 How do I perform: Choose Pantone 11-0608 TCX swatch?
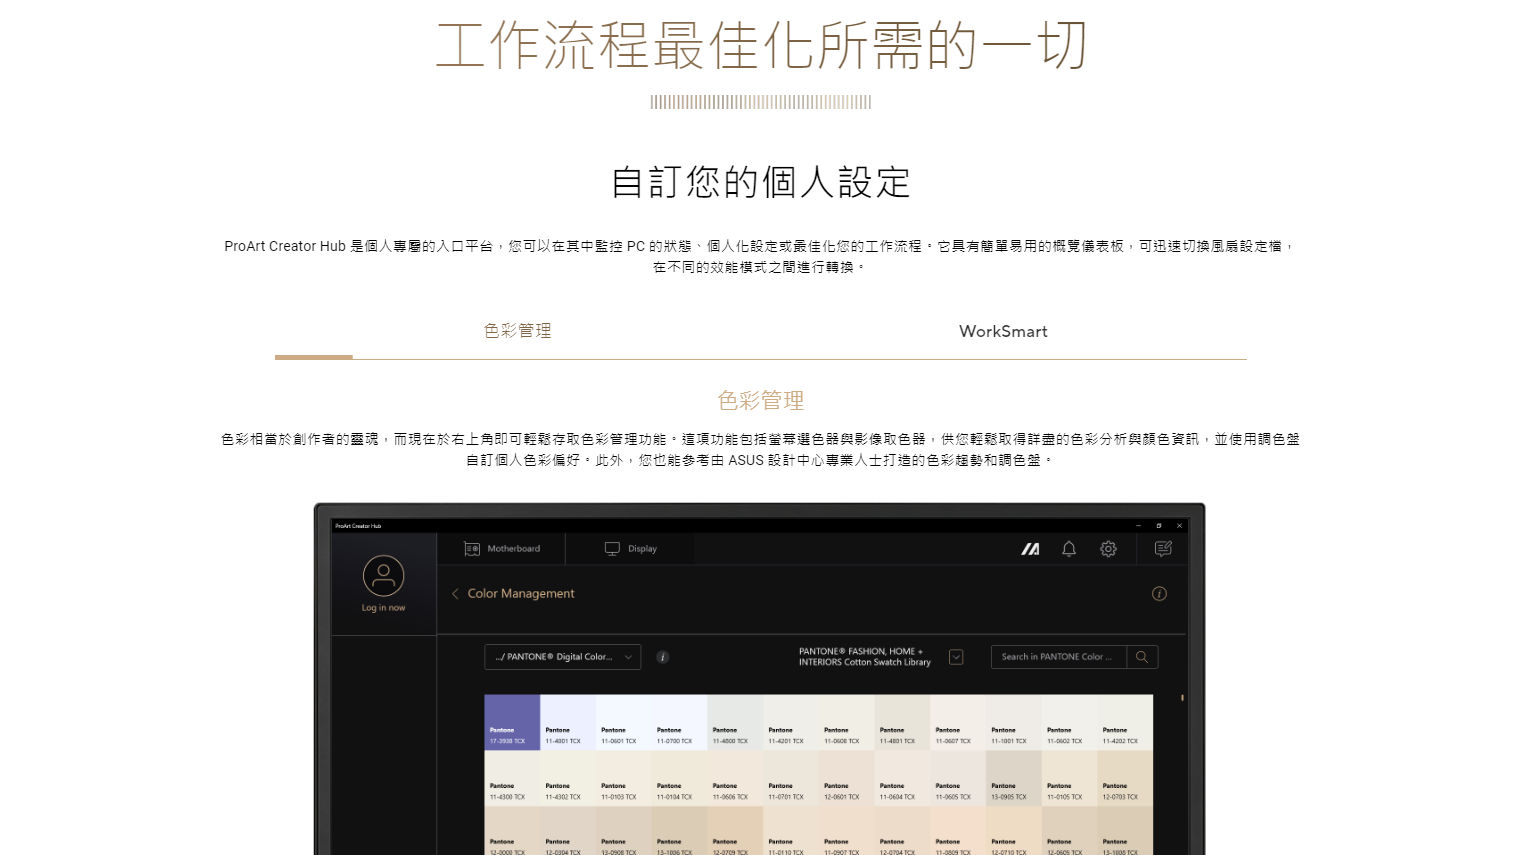(x=847, y=723)
